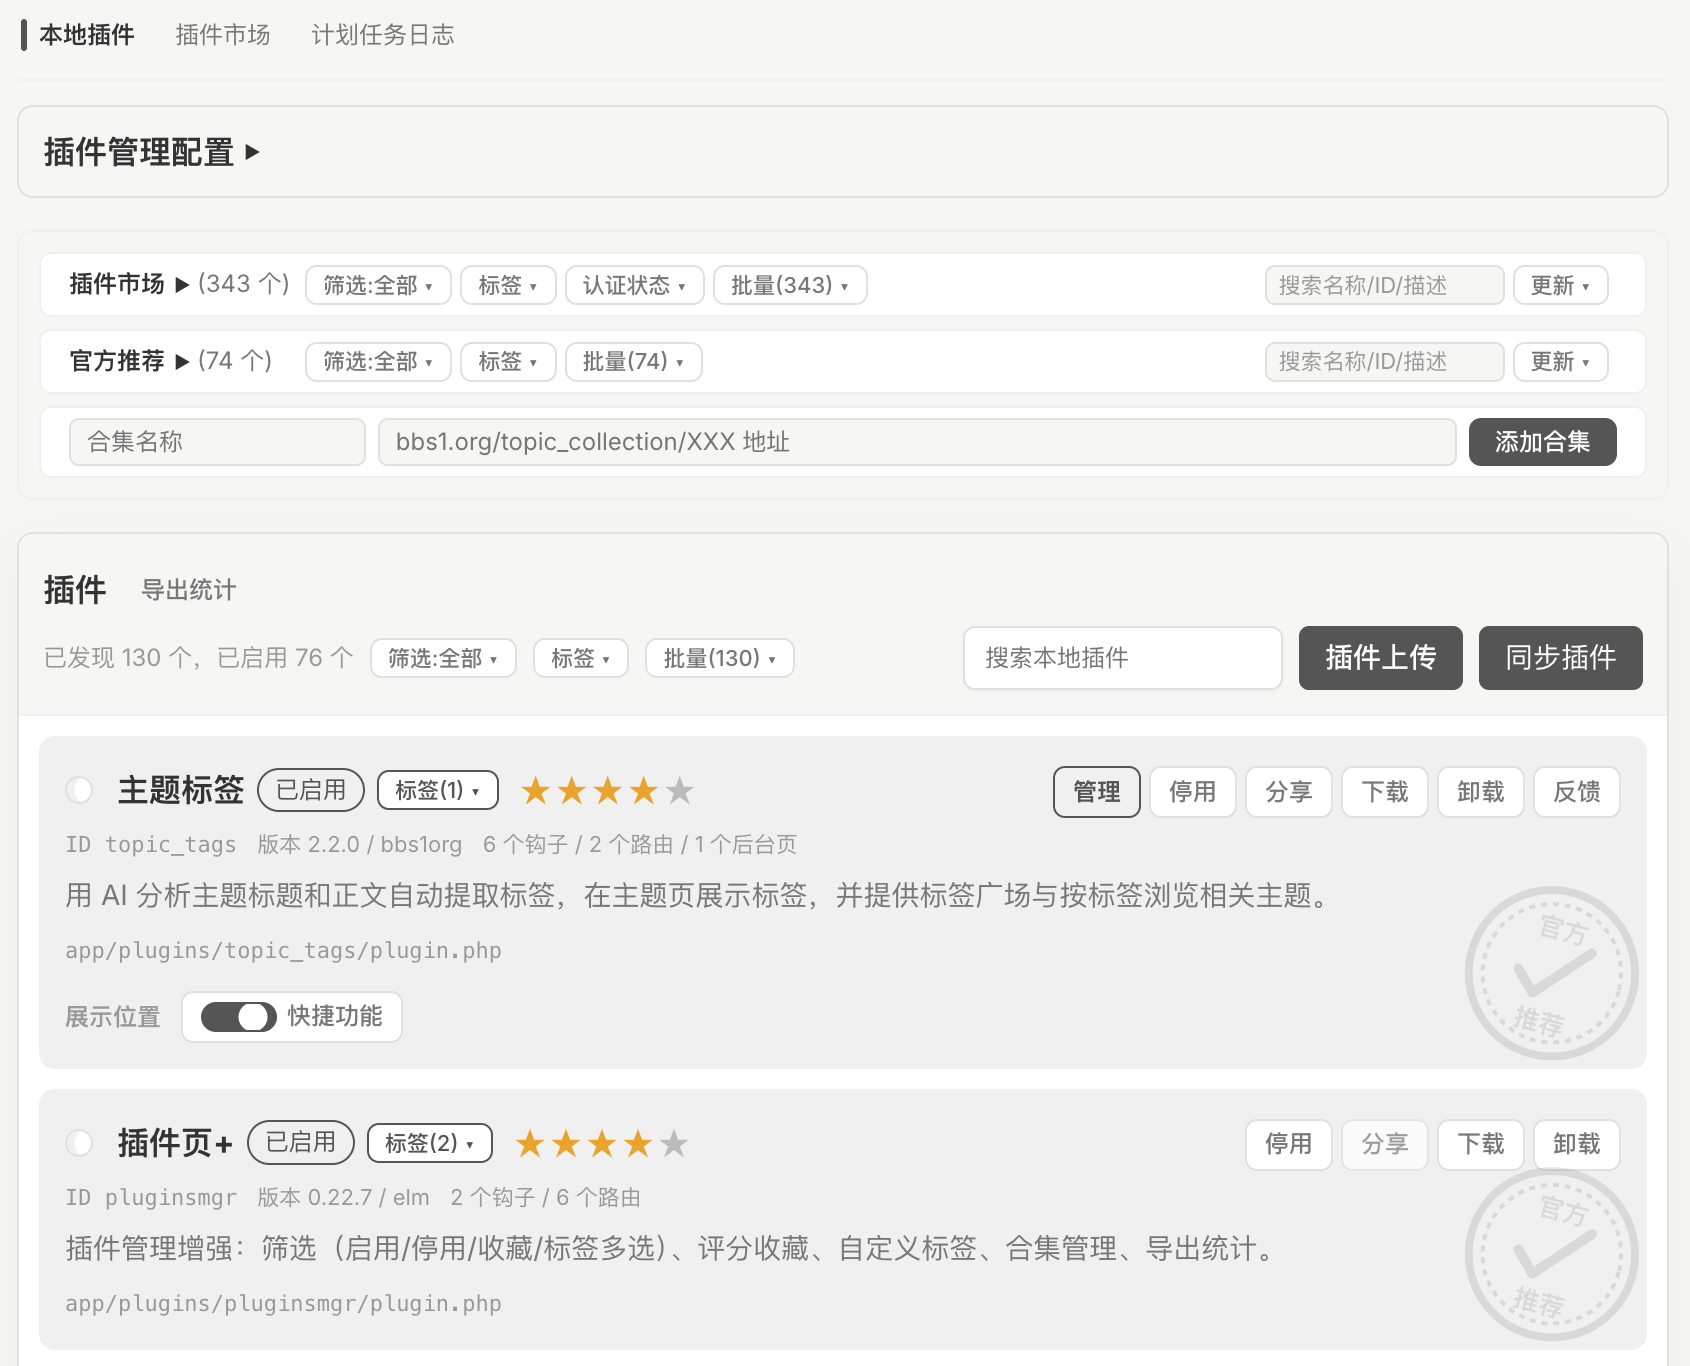The height and width of the screenshot is (1366, 1690).
Task: Open 标签(2) dropdown of 插件页+
Action: pyautogui.click(x=430, y=1142)
